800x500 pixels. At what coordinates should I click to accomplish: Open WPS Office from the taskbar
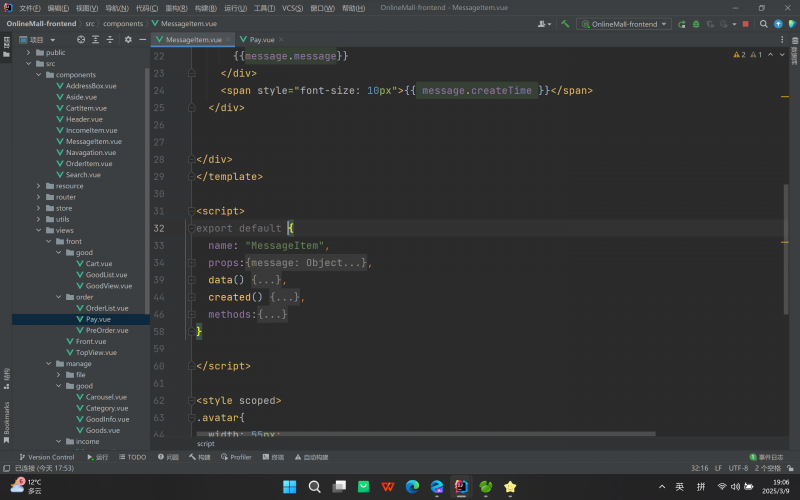click(388, 487)
